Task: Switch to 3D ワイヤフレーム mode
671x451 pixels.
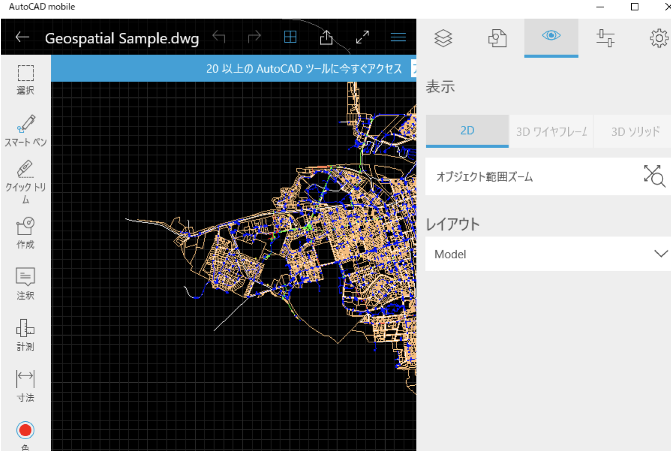Action: tap(551, 131)
